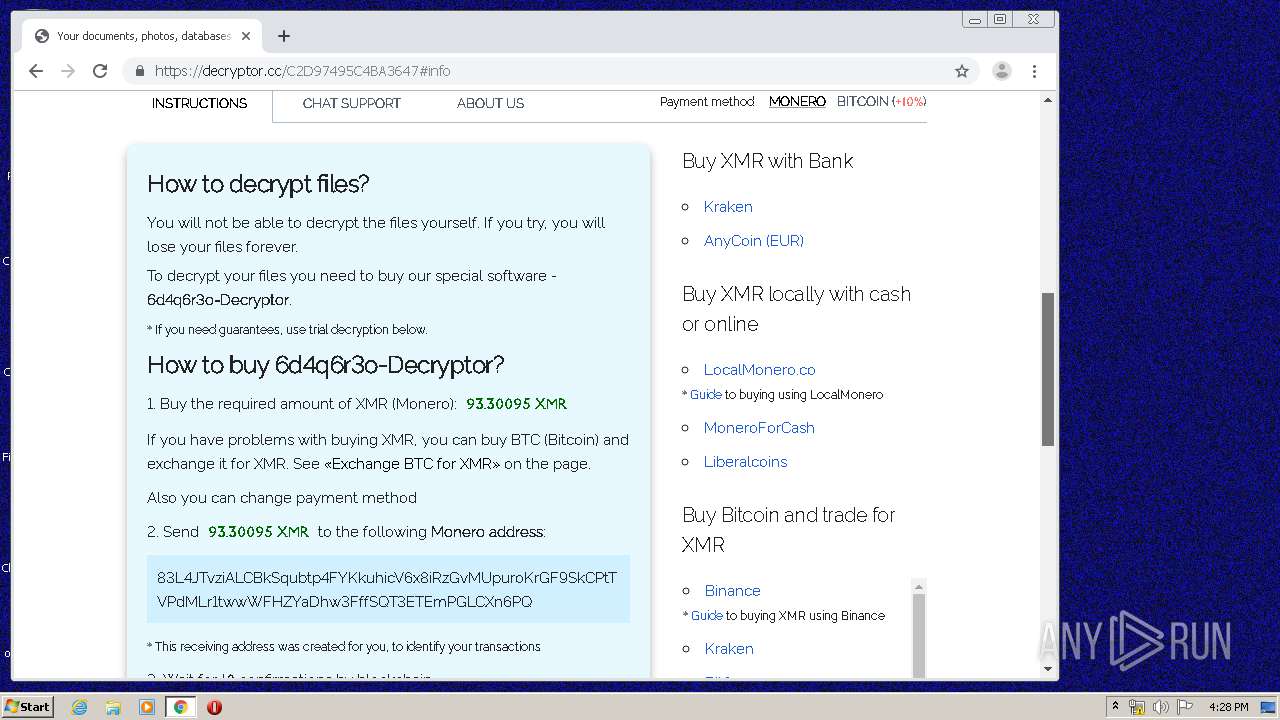Click the 'Buy XMR with Bank' heading
Image resolution: width=1280 pixels, height=720 pixels.
tap(767, 161)
